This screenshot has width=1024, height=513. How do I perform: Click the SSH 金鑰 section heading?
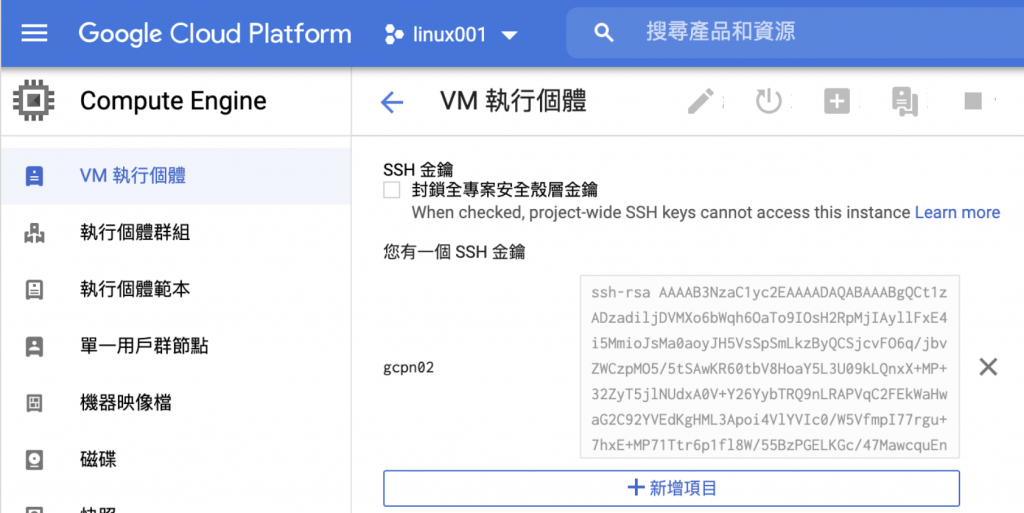[418, 170]
